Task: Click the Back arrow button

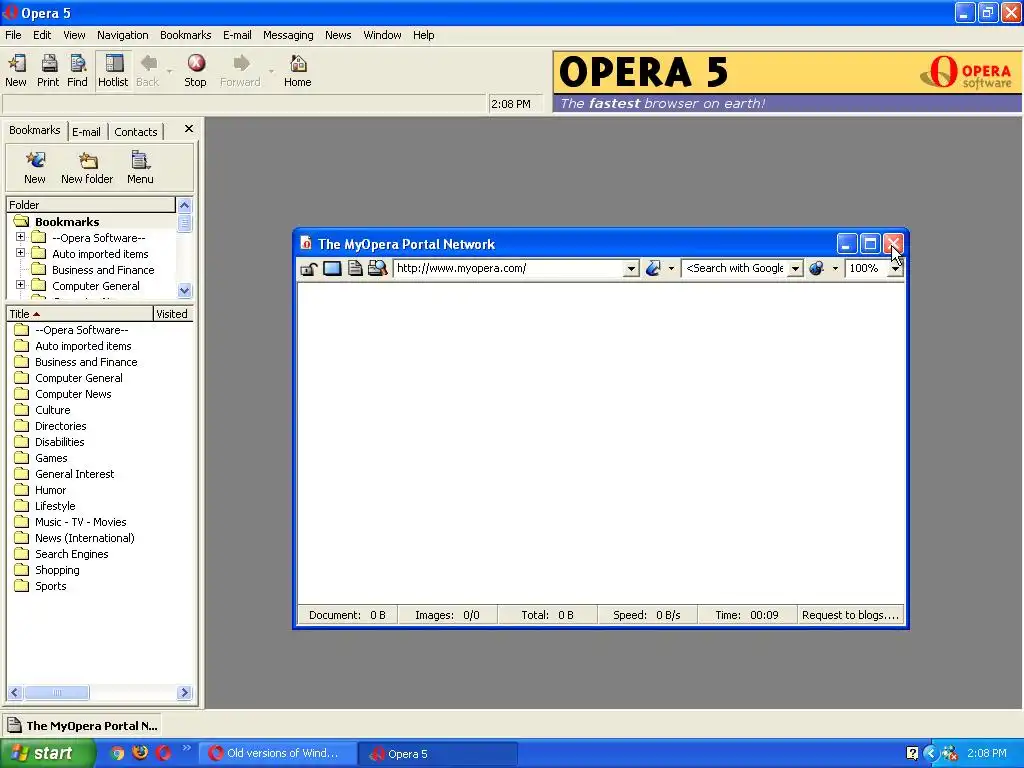Action: (x=148, y=70)
